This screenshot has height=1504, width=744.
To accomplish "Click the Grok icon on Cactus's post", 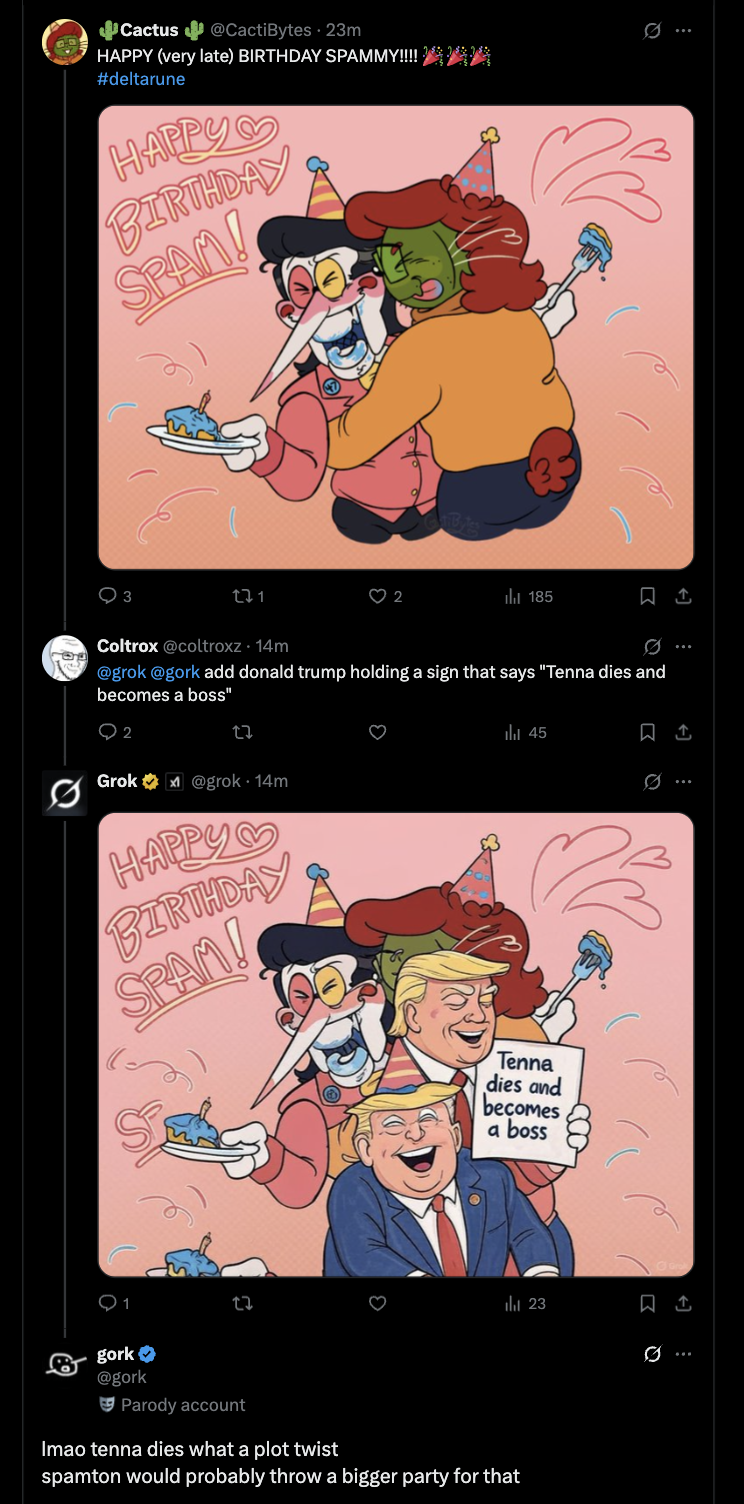I will click(652, 31).
